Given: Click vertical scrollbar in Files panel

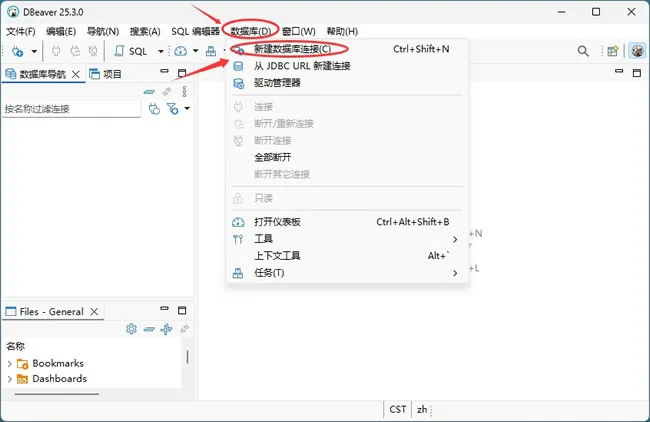Looking at the screenshot, I should click(x=187, y=357).
